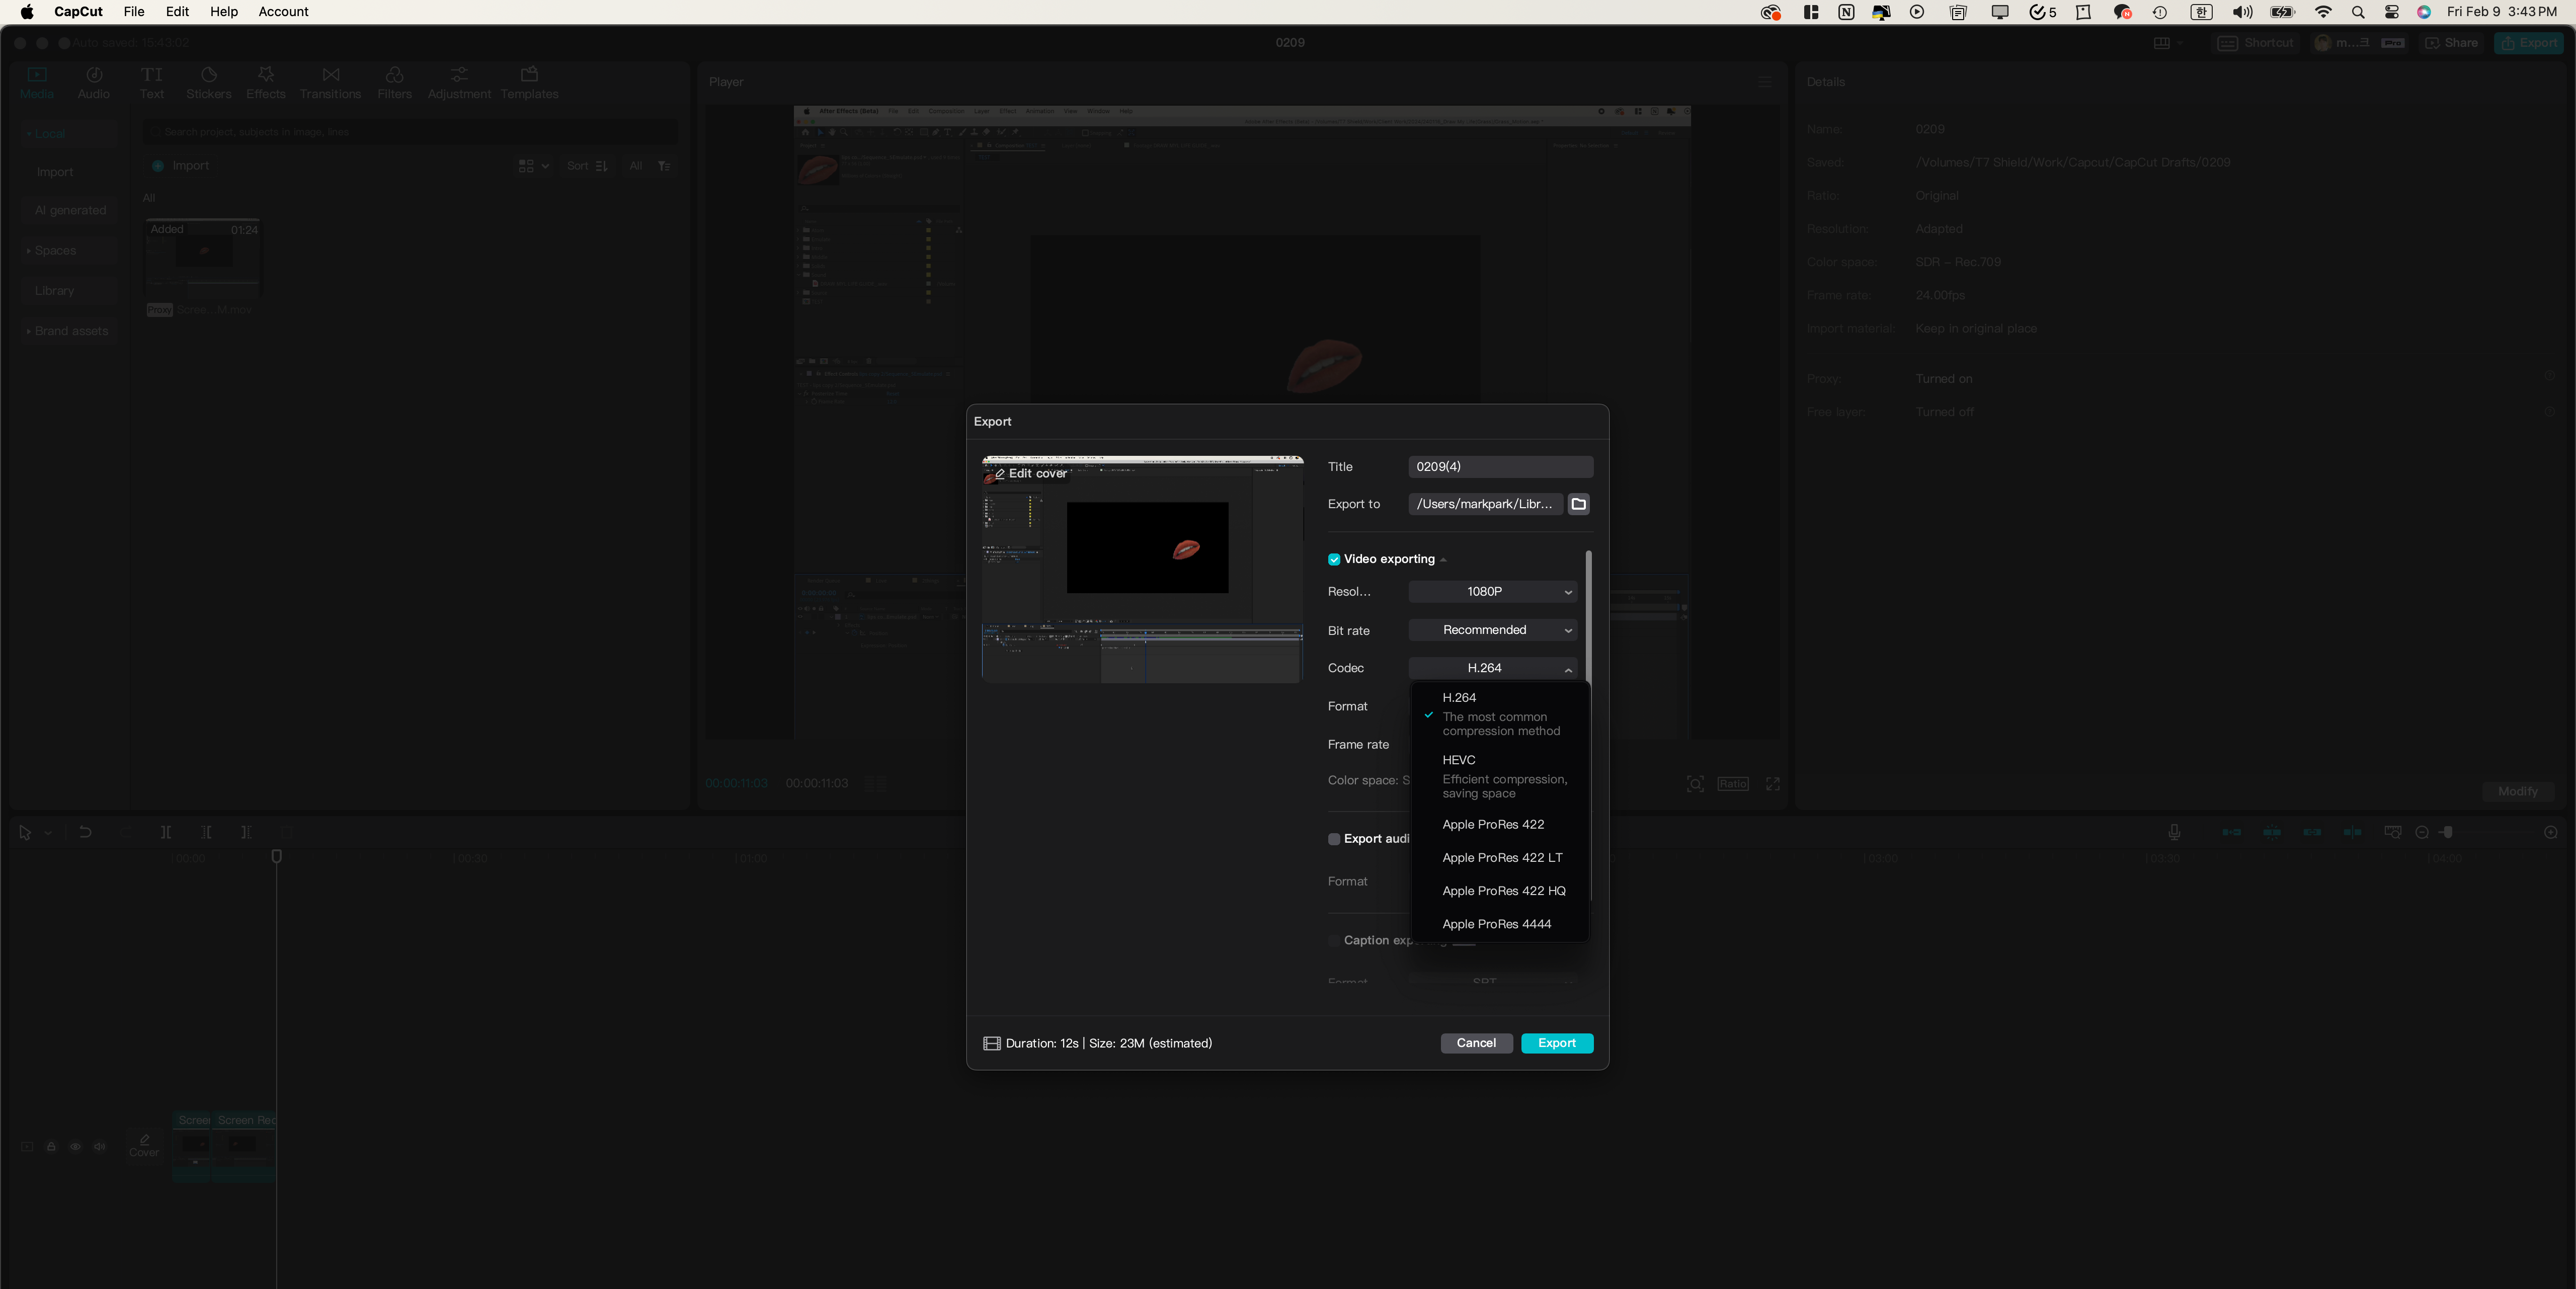Click the folder icon next to Export to
The width and height of the screenshot is (2576, 1289).
coord(1578,504)
